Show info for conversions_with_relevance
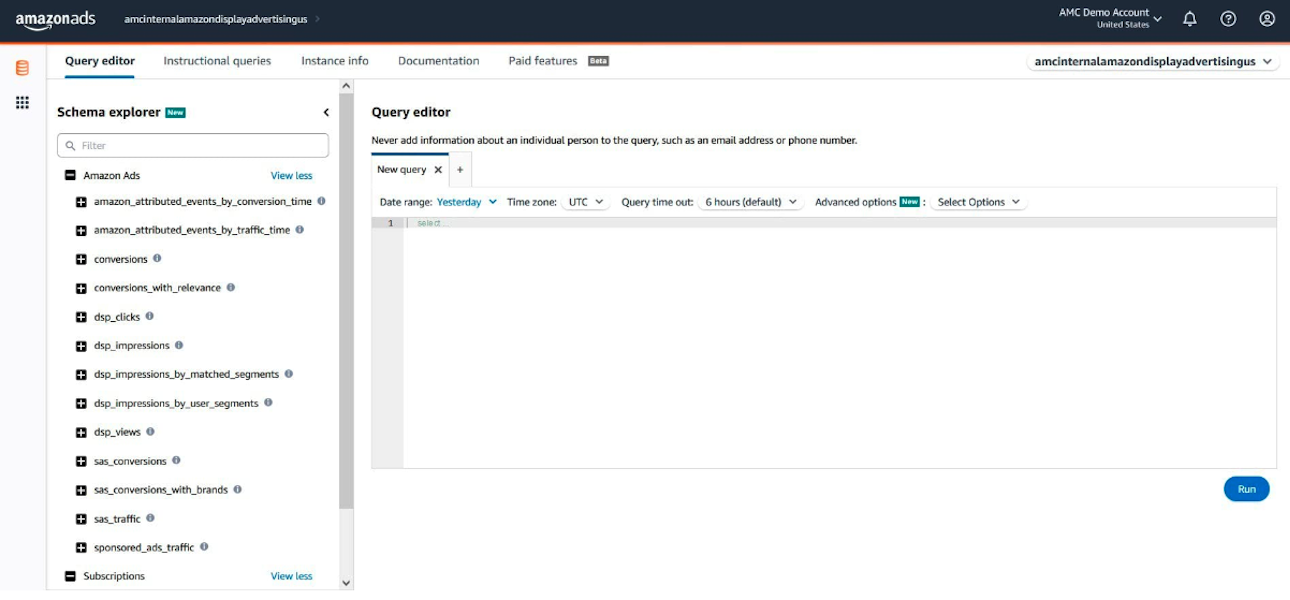1290x600 pixels. [230, 287]
